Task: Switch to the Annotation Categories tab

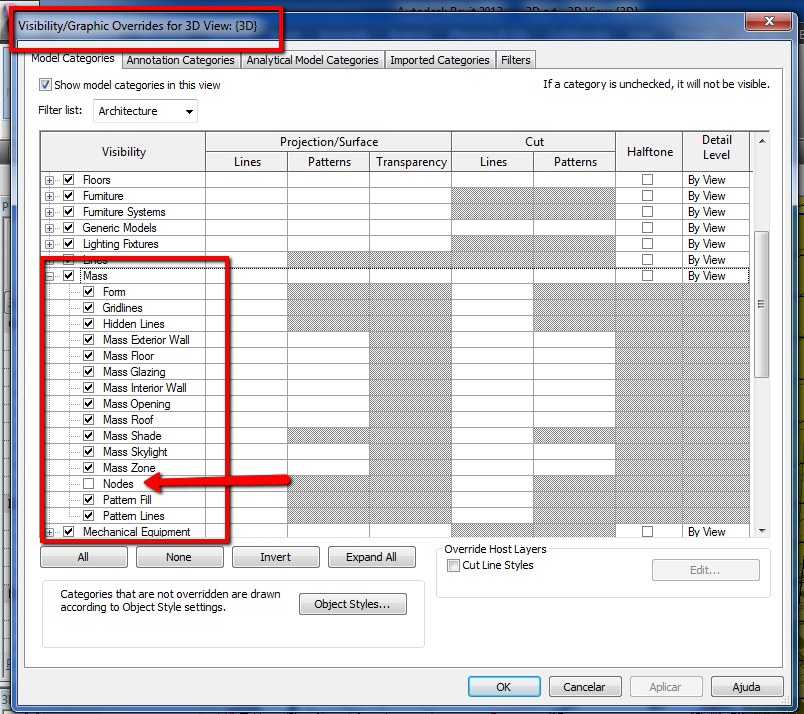Action: 180,60
